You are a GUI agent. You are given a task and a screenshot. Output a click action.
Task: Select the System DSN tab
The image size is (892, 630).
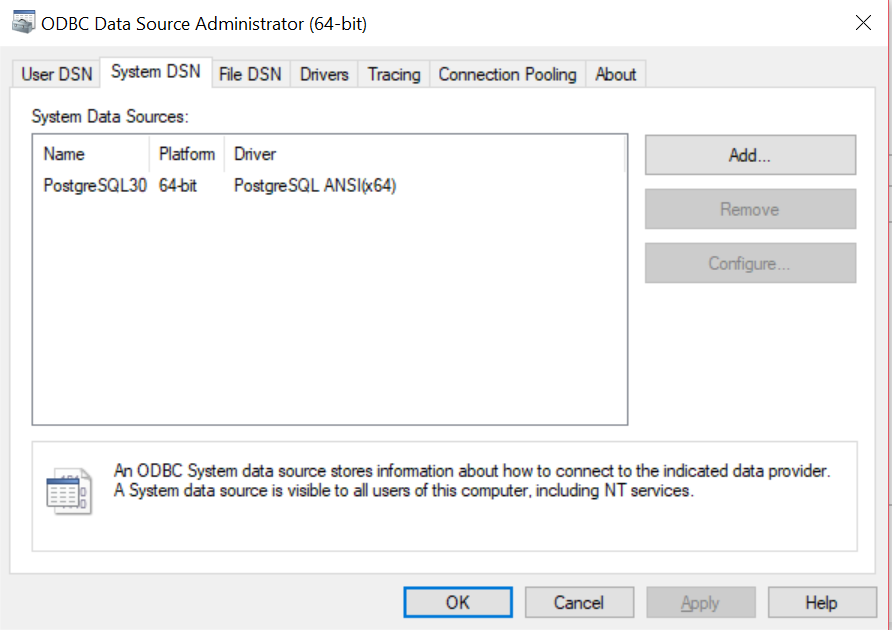156,72
